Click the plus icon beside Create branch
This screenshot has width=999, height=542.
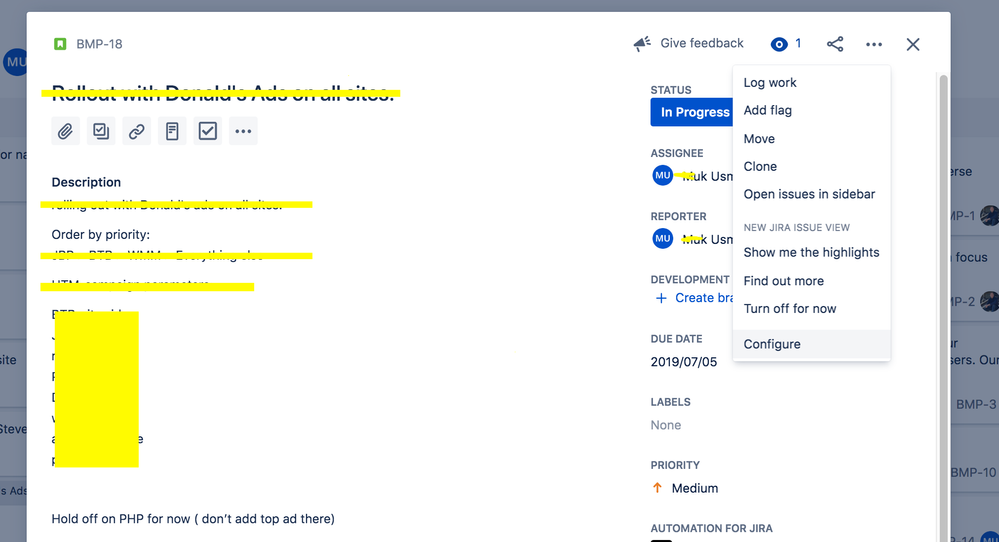661,298
